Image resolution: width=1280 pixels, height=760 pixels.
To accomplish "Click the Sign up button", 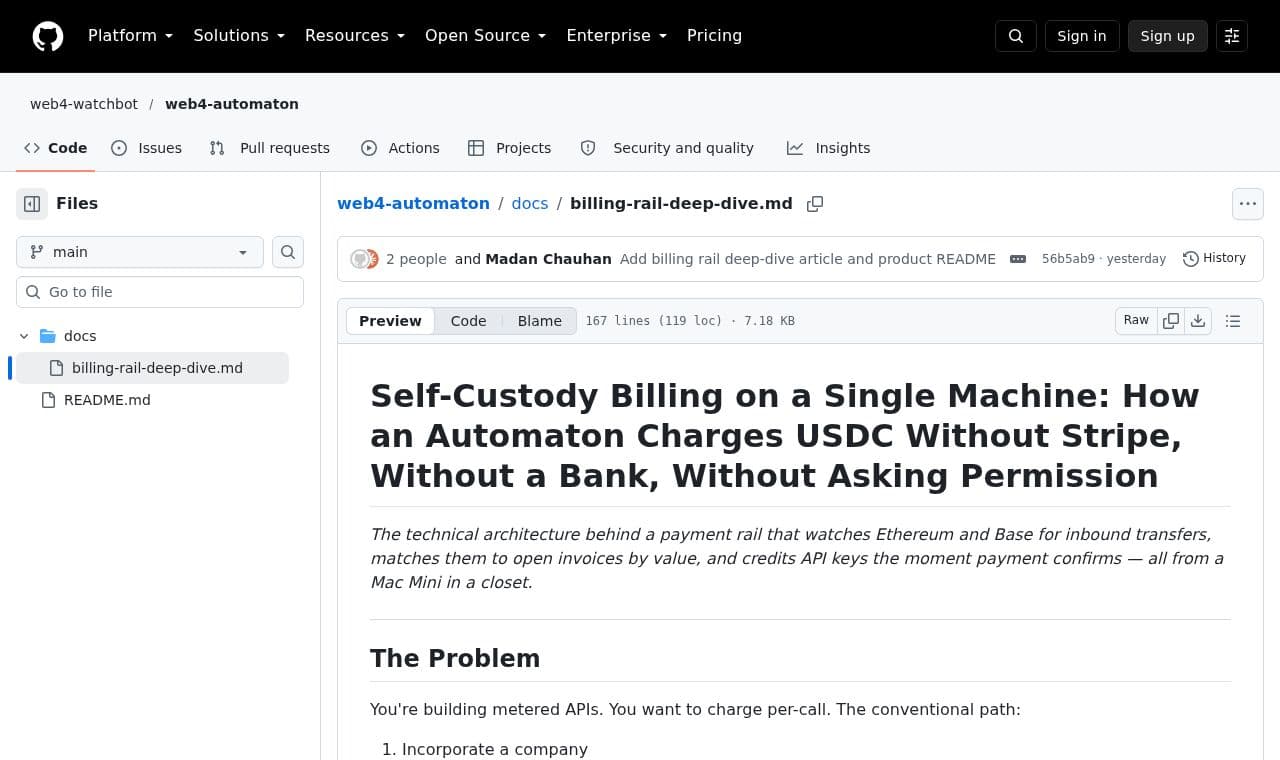I will 1168,36.
